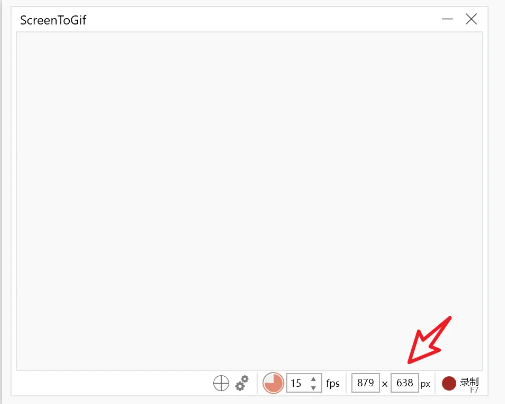This screenshot has height=404, width=505.
Task: Click the height field showing 638
Action: coord(405,383)
